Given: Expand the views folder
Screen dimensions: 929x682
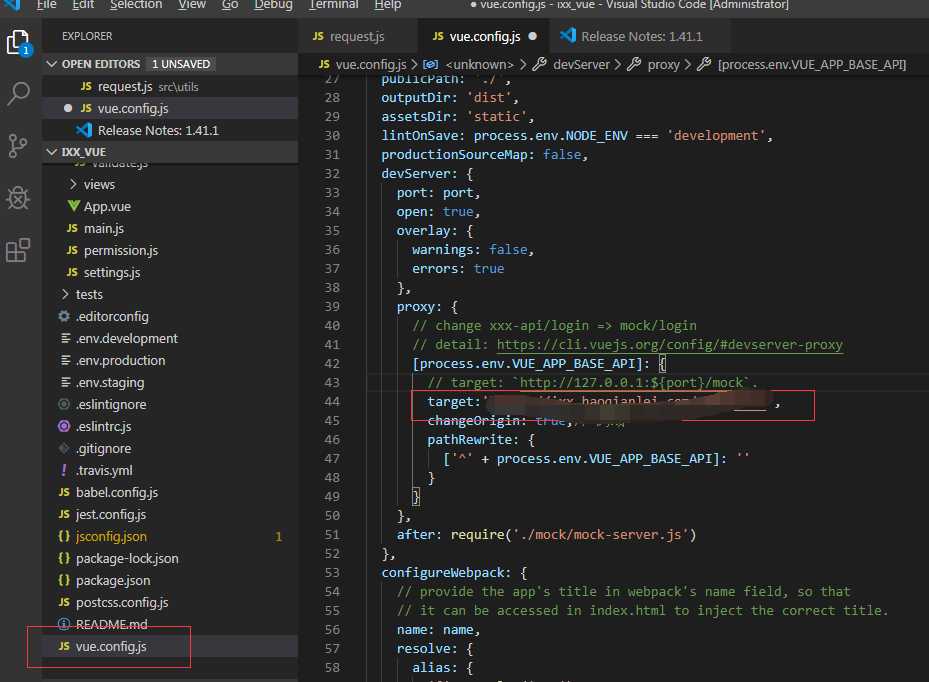Looking at the screenshot, I should tap(73, 184).
